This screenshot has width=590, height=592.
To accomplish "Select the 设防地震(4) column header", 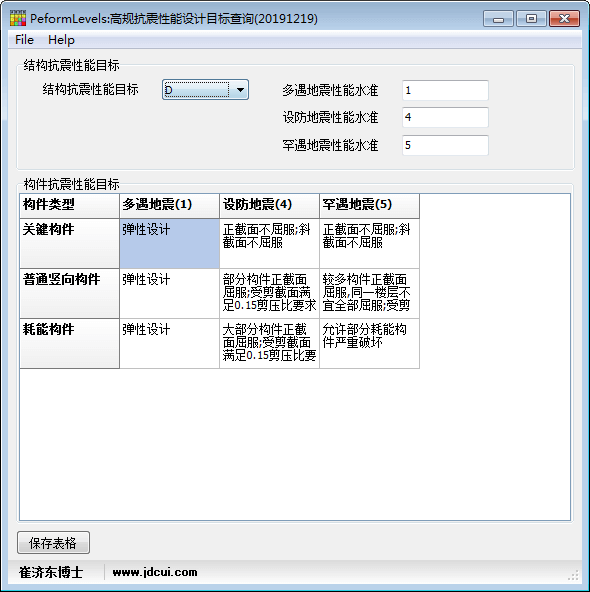I will point(270,206).
